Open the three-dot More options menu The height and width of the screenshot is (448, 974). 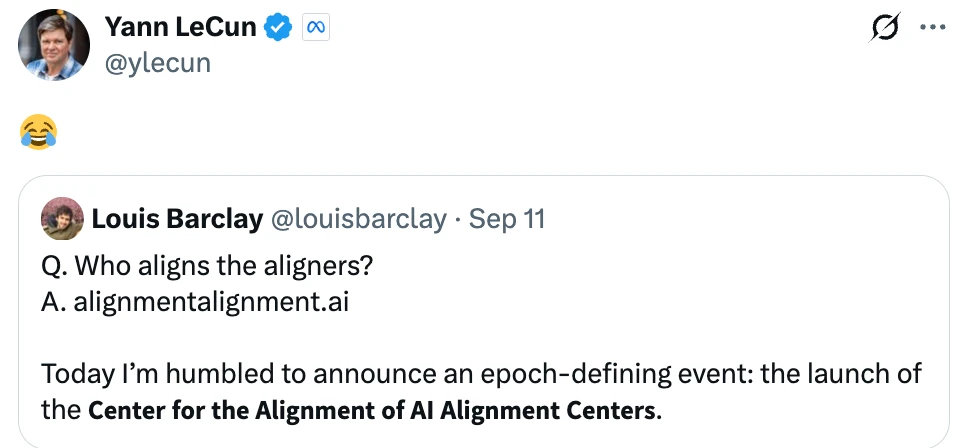[931, 30]
